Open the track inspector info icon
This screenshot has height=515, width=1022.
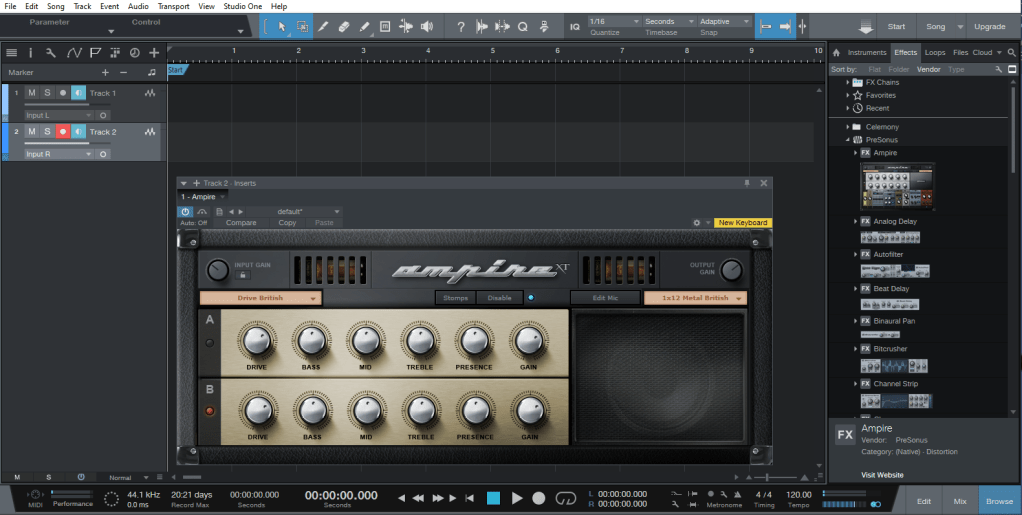[31, 53]
